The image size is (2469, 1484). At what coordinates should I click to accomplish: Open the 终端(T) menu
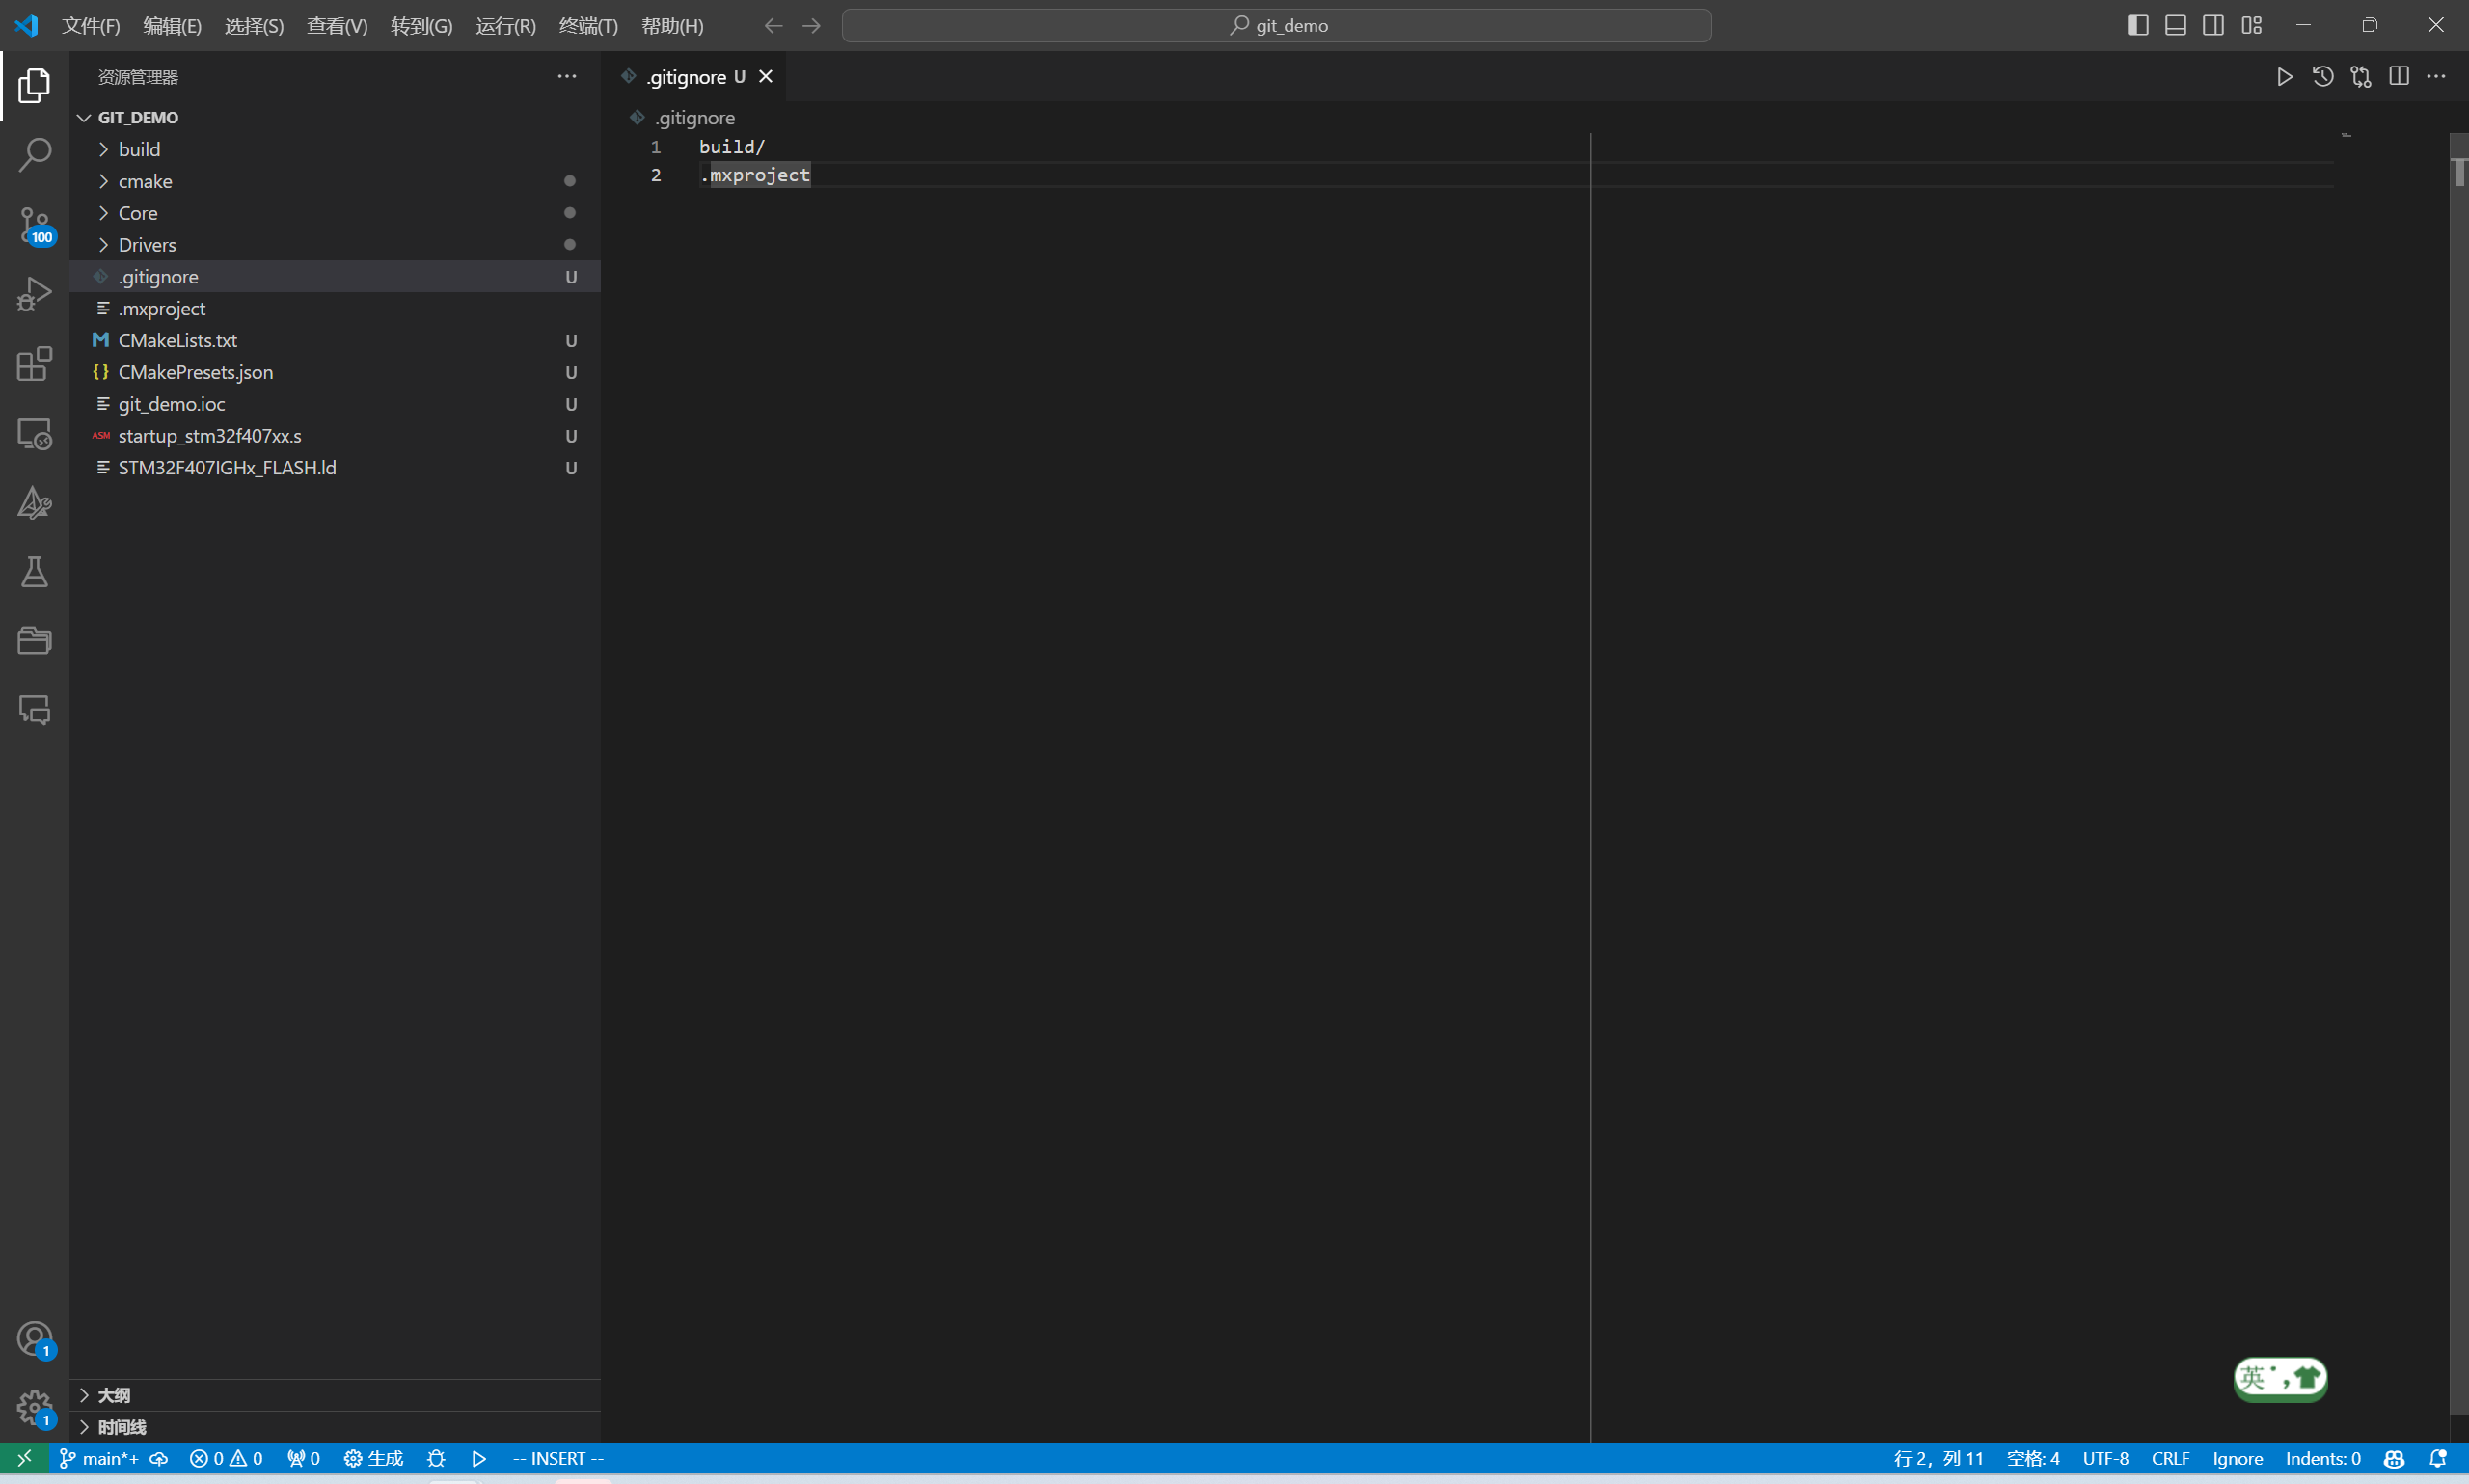point(587,25)
